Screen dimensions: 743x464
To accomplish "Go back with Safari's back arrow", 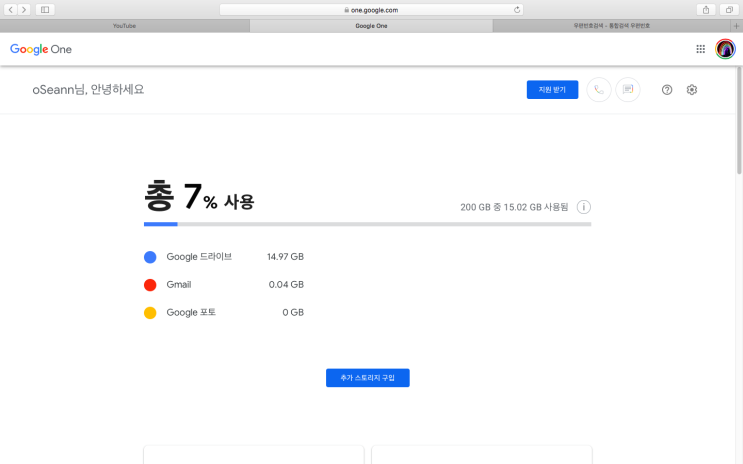I will 10,9.
